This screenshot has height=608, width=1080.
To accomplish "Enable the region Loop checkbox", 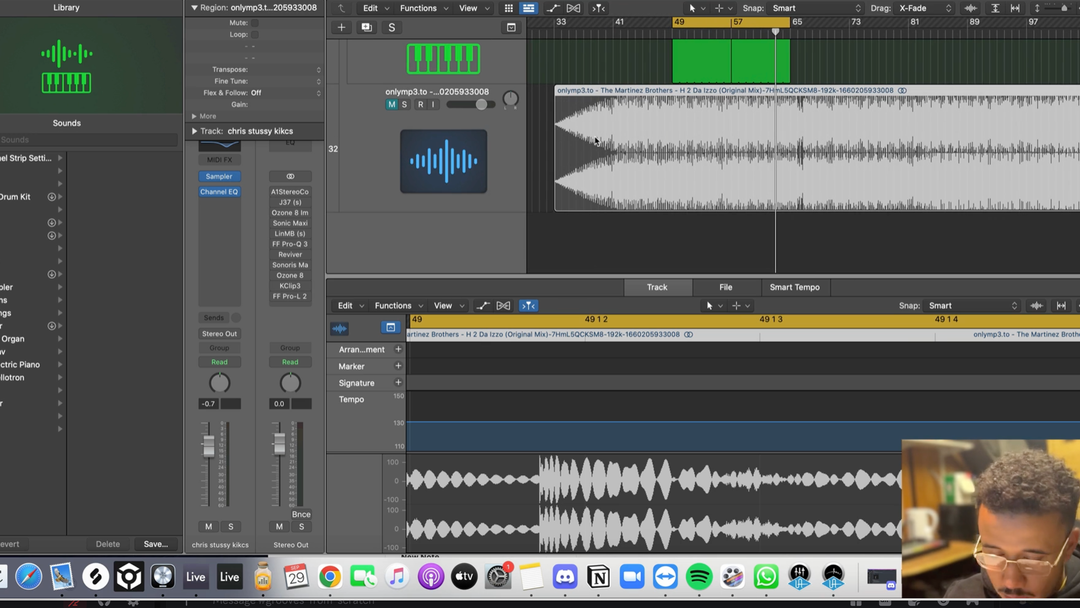I will click(254, 34).
